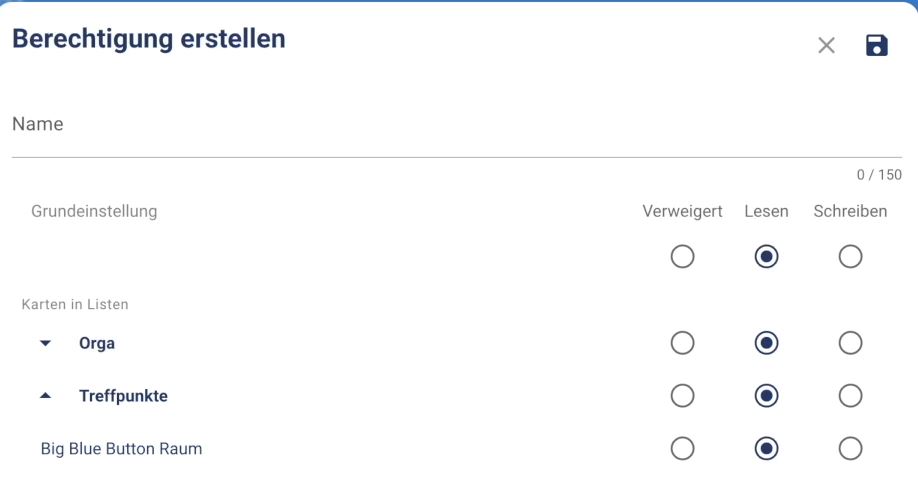
Task: Deny access for Treffpunkte
Action: point(682,396)
